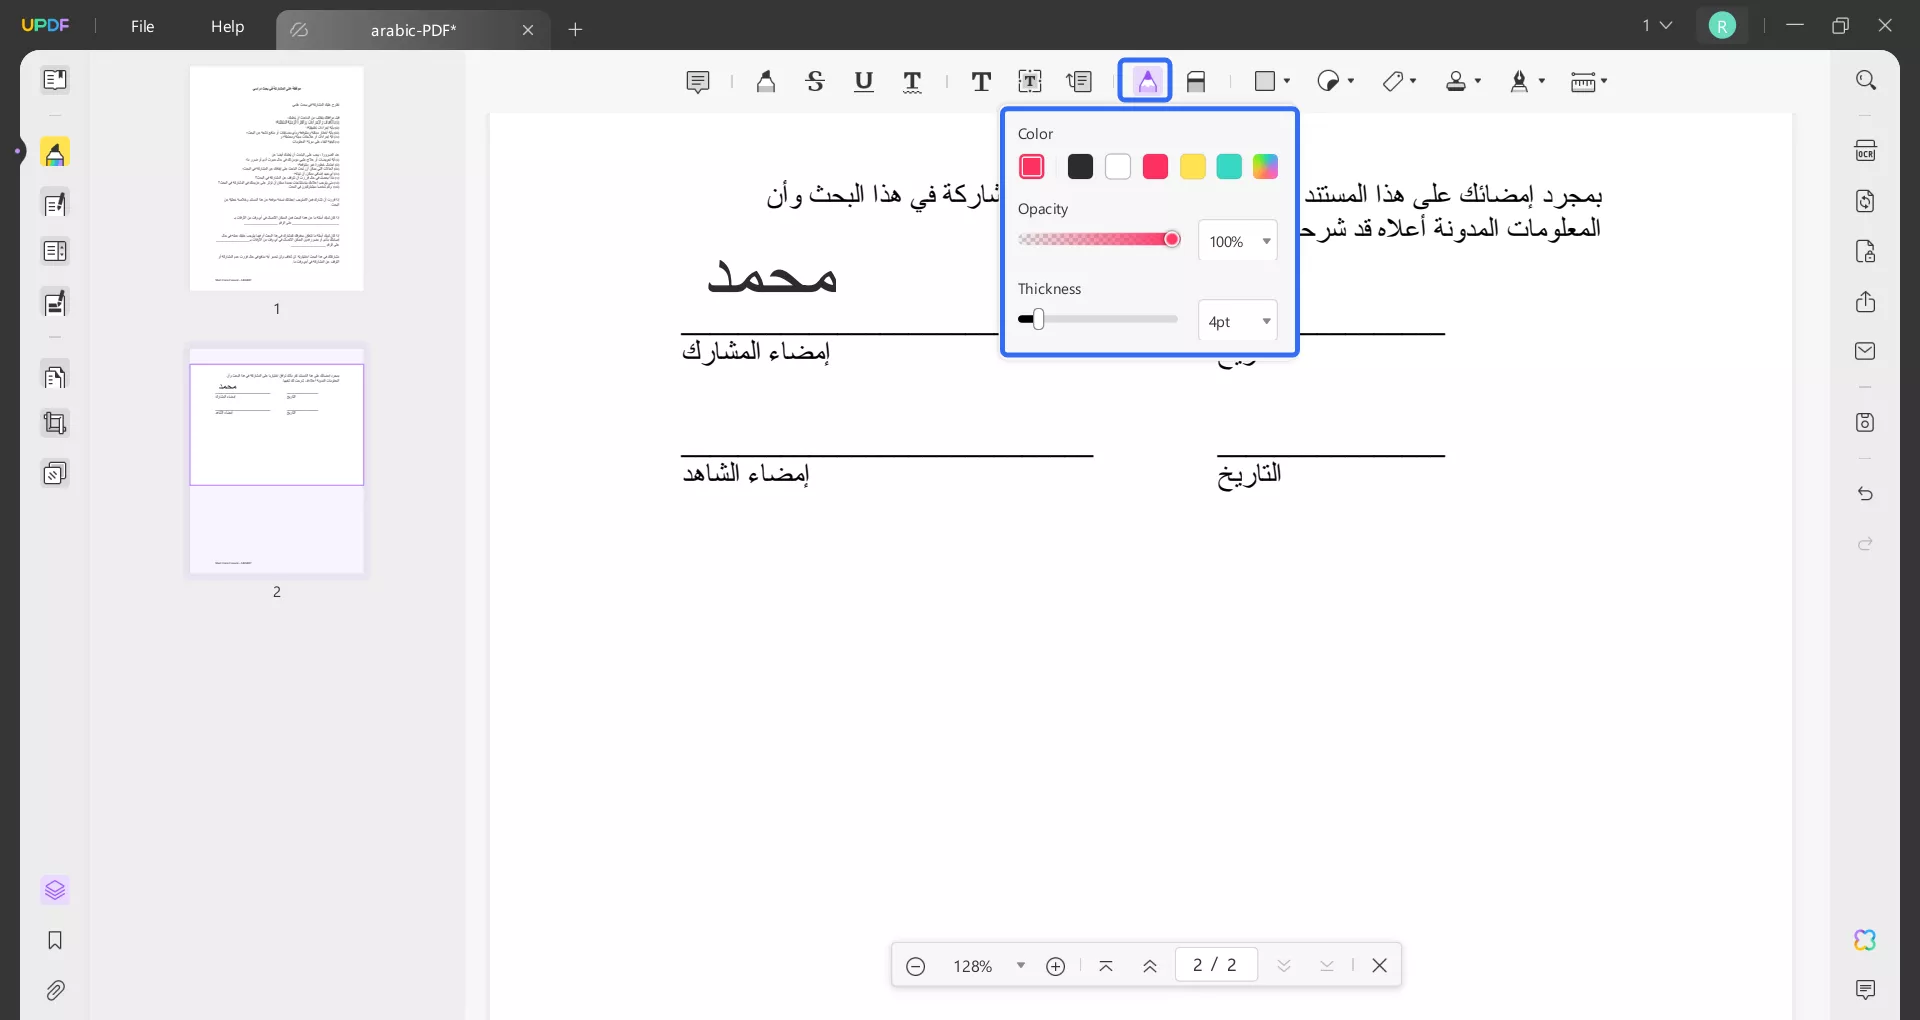This screenshot has width=1920, height=1020.
Task: Click the Undo icon
Action: 1866,494
